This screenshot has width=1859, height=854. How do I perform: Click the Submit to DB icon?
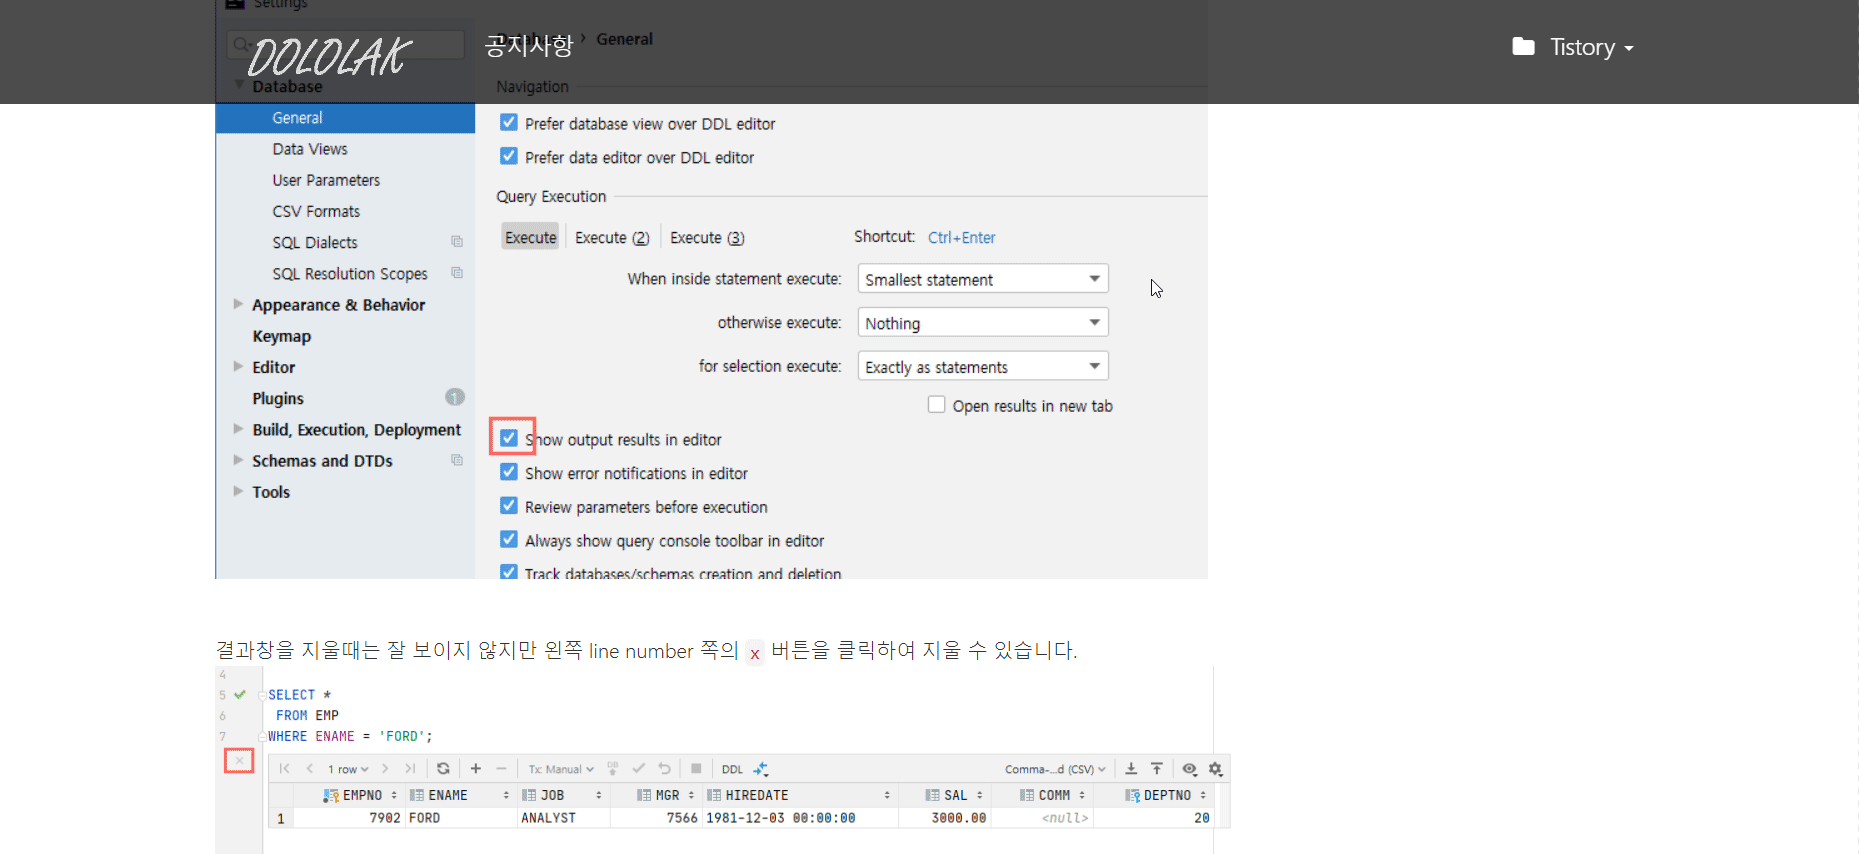612,769
